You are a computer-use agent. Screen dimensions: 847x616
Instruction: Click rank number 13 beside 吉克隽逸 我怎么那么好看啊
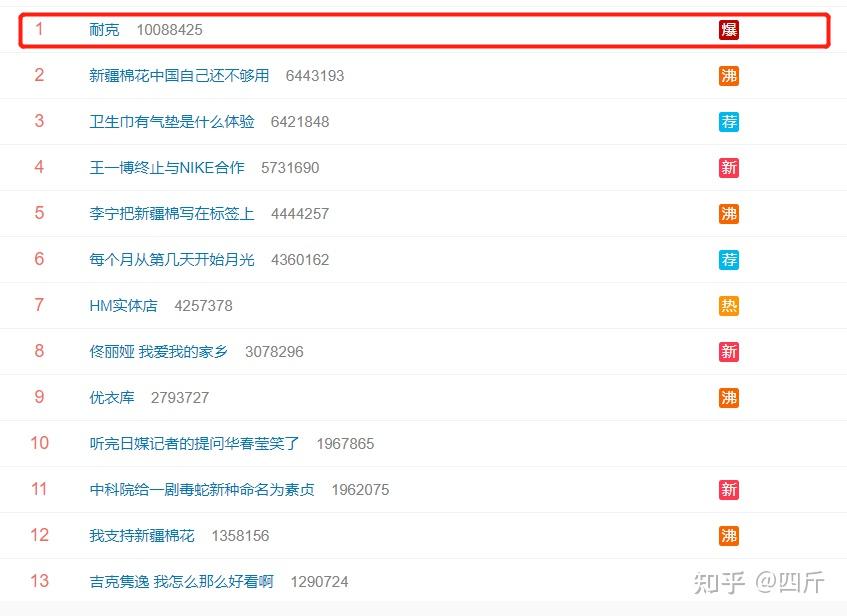click(39, 581)
